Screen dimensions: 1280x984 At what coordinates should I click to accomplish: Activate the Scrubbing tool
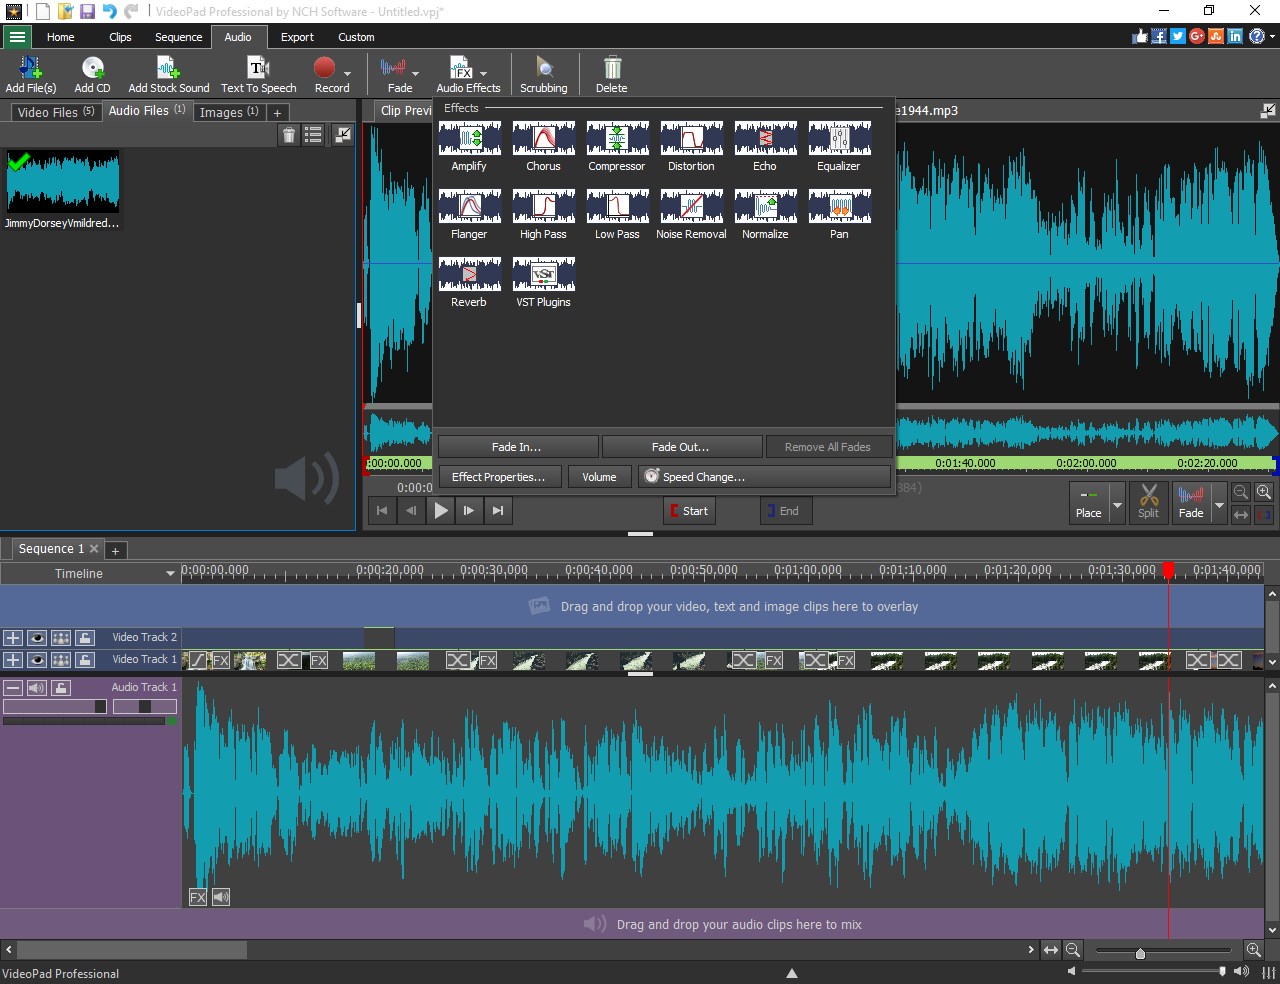coord(543,73)
